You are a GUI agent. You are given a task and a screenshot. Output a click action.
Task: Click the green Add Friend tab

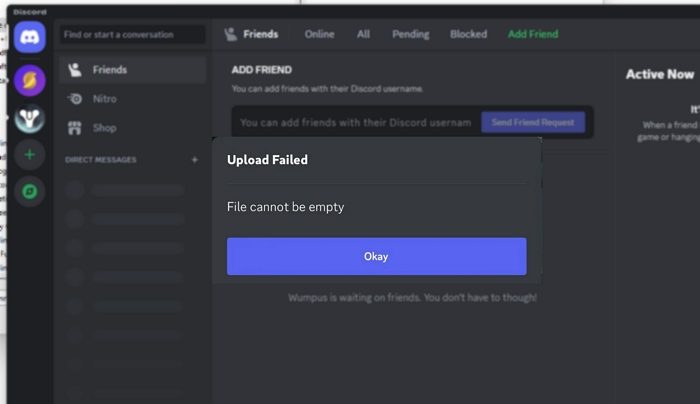click(533, 34)
